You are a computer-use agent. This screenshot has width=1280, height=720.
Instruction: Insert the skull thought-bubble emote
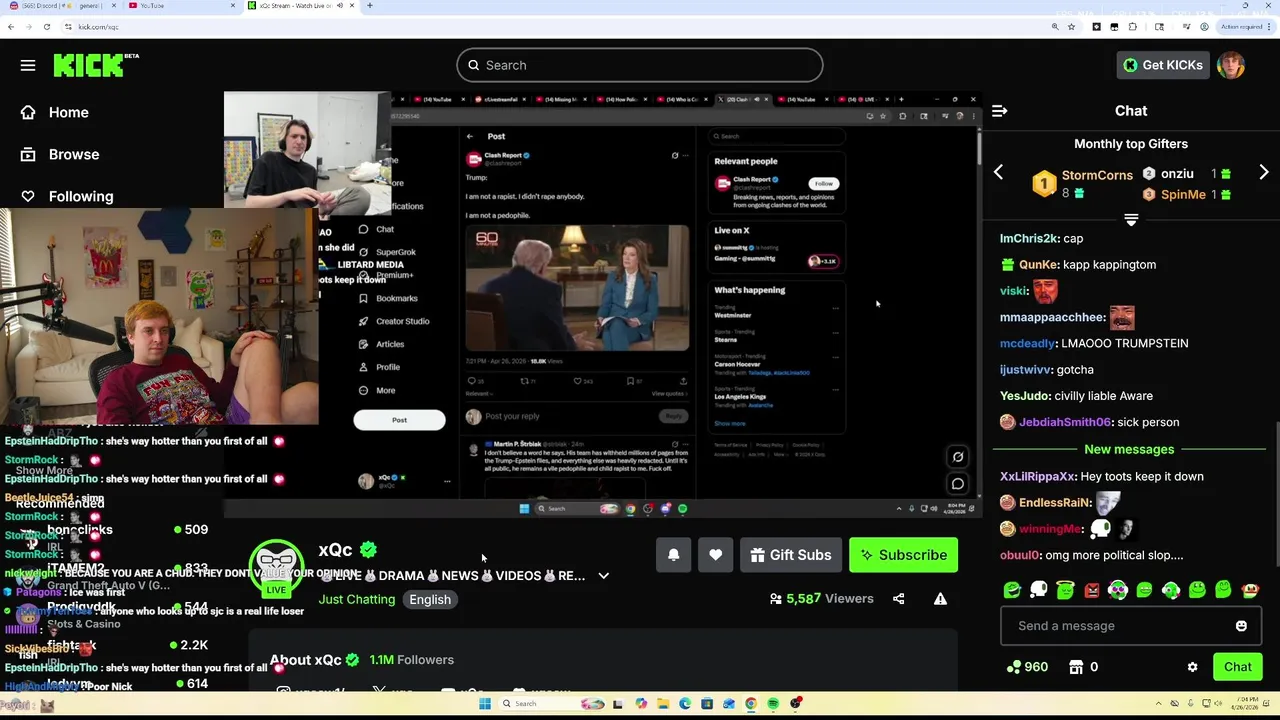coord(1038,590)
